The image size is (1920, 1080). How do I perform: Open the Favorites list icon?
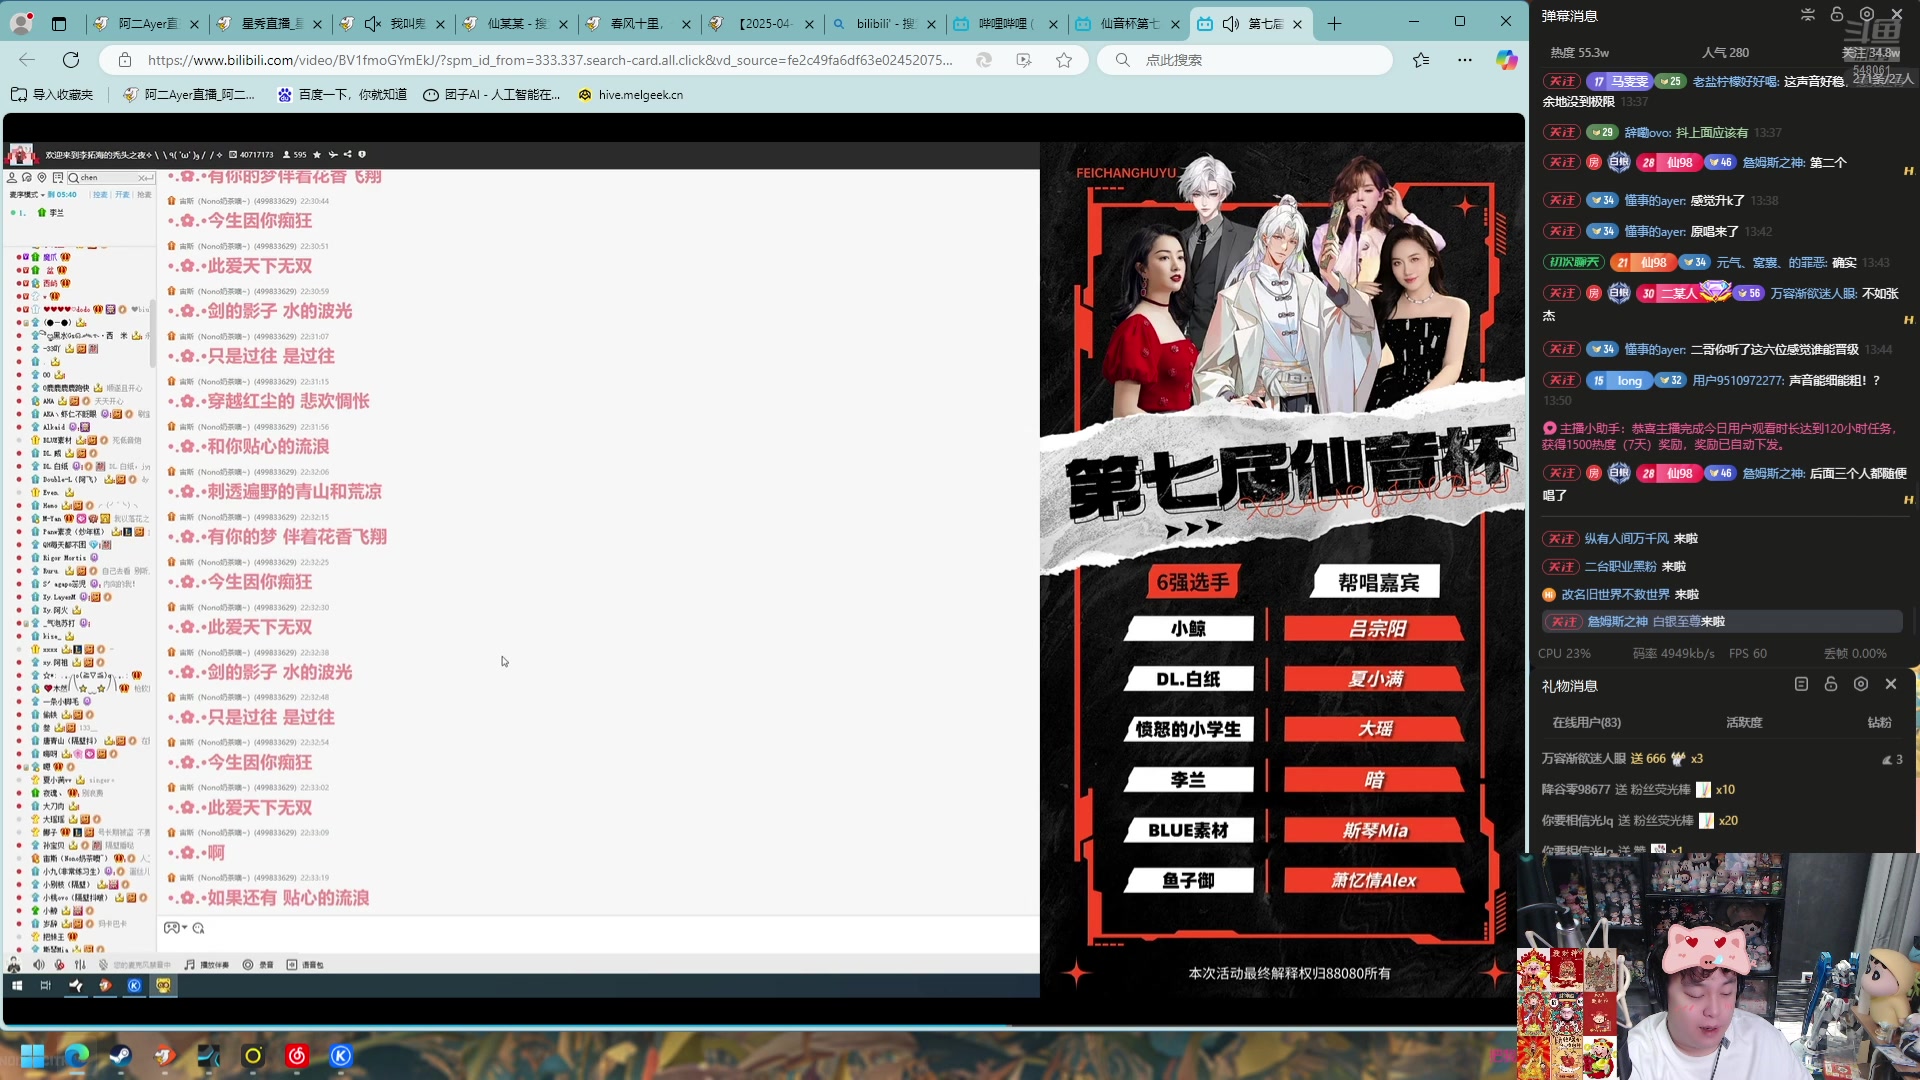tap(1421, 60)
